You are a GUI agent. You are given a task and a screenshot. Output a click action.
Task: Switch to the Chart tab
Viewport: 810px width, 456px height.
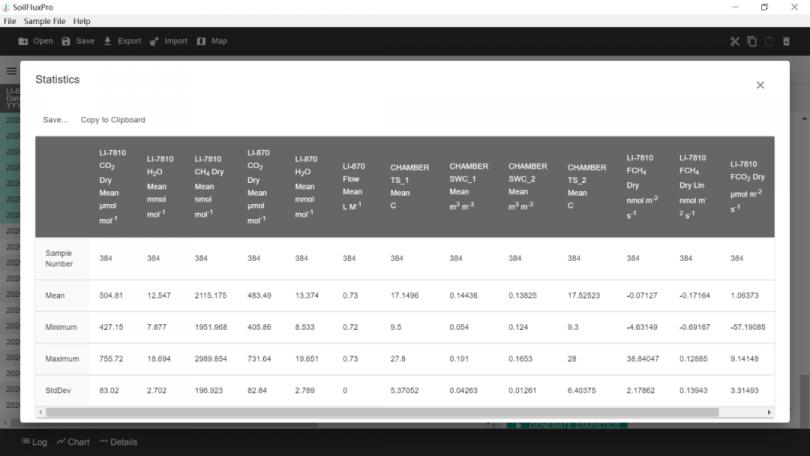73,442
